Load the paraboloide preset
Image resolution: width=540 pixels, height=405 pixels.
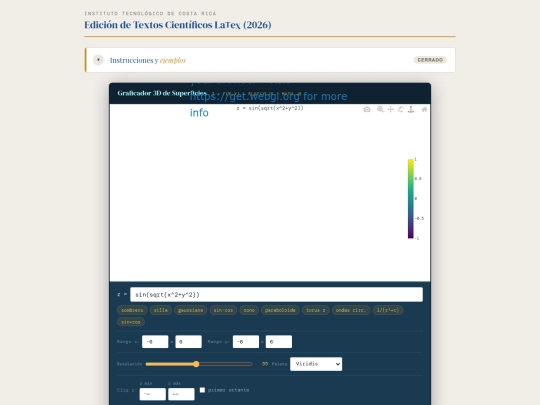[280, 310]
